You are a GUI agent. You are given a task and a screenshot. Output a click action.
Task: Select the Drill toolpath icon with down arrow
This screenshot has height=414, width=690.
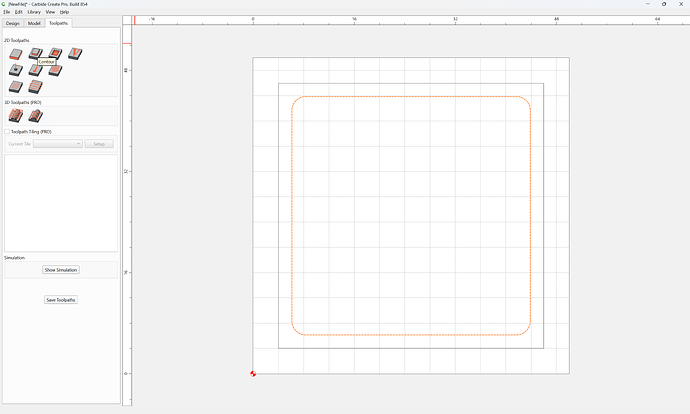16,70
